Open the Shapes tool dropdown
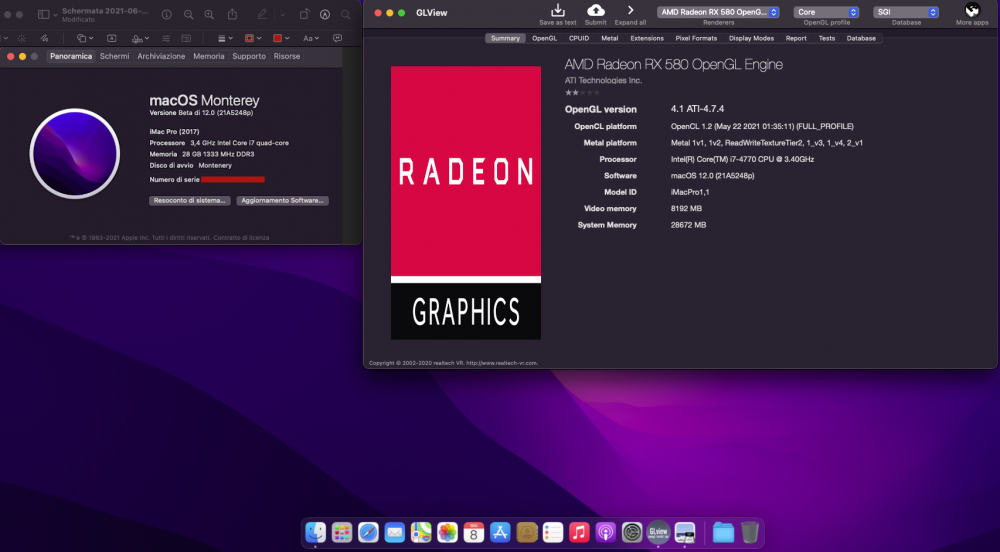 [x=85, y=38]
